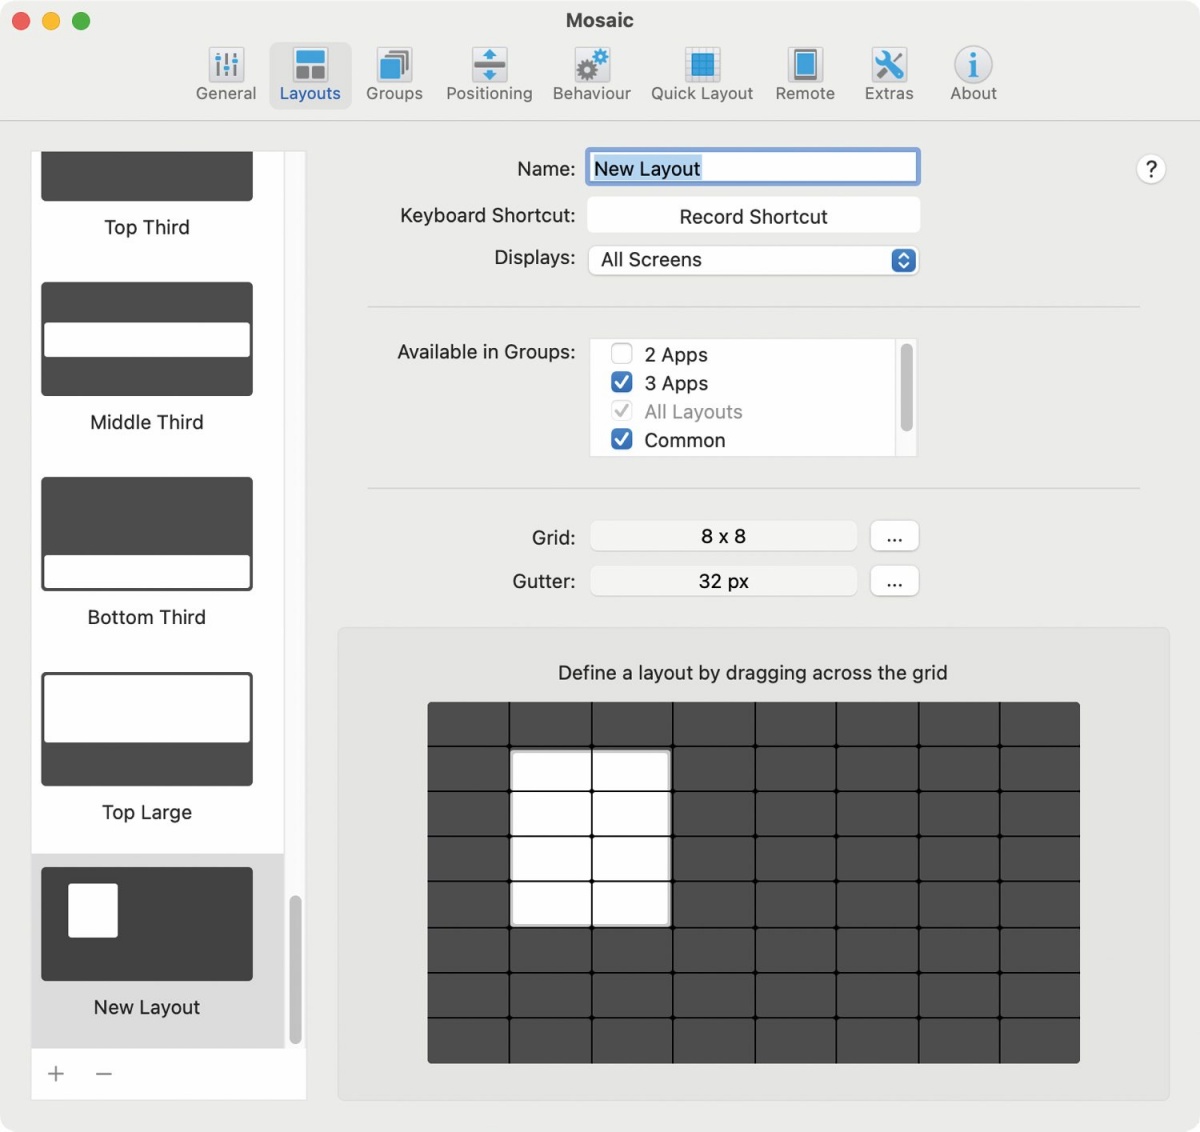Click the help question mark button

pyautogui.click(x=1151, y=169)
